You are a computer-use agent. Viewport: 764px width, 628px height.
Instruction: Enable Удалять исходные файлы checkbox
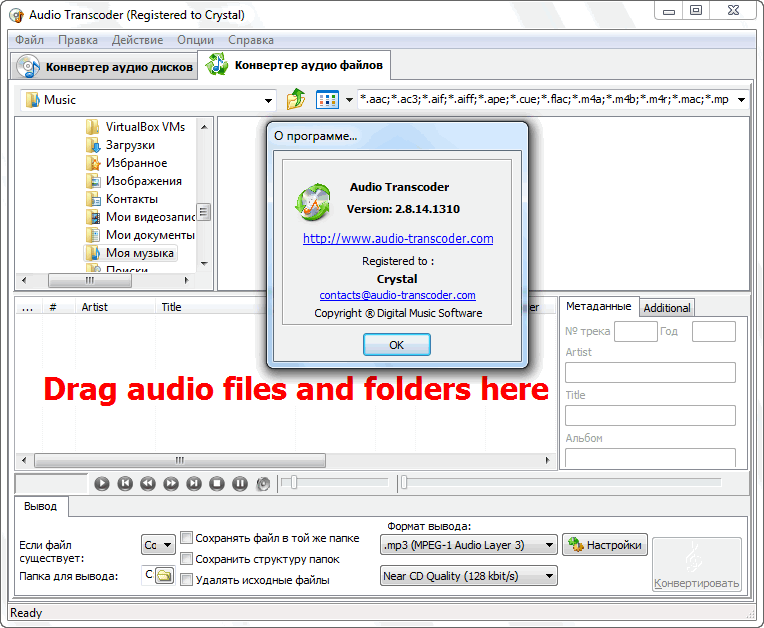186,579
